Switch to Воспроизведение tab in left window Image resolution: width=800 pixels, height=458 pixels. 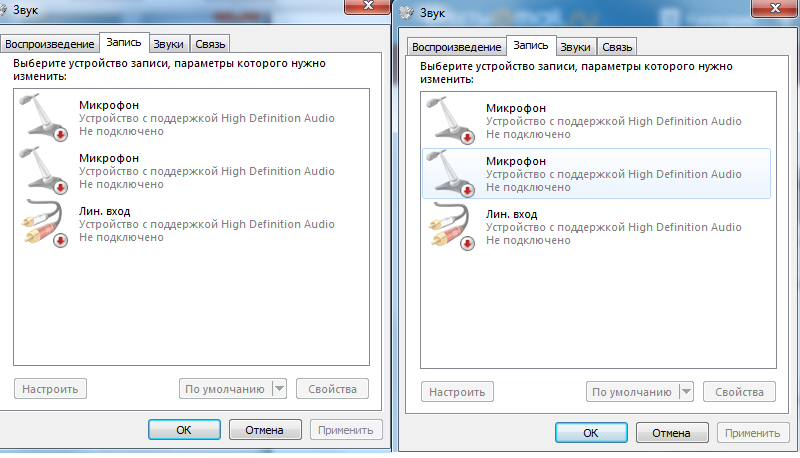tap(49, 44)
